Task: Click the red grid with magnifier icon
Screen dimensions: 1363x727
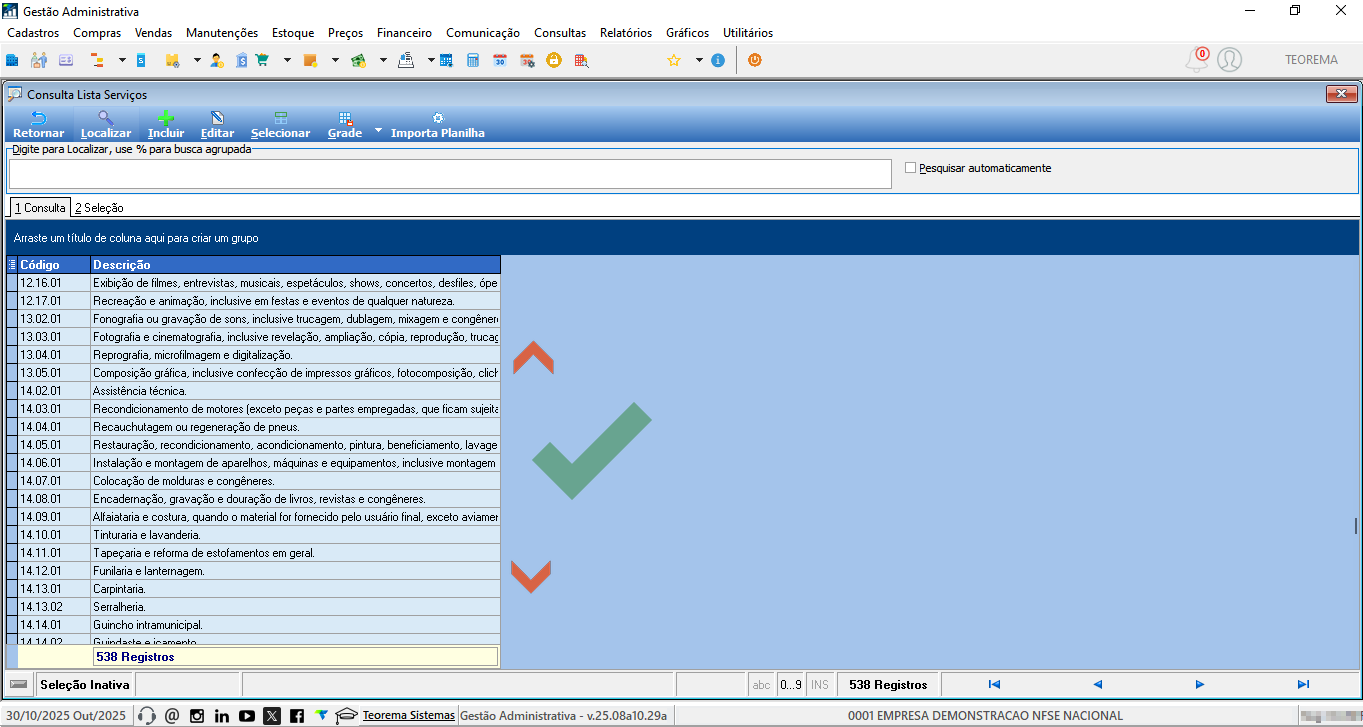Action: point(581,60)
